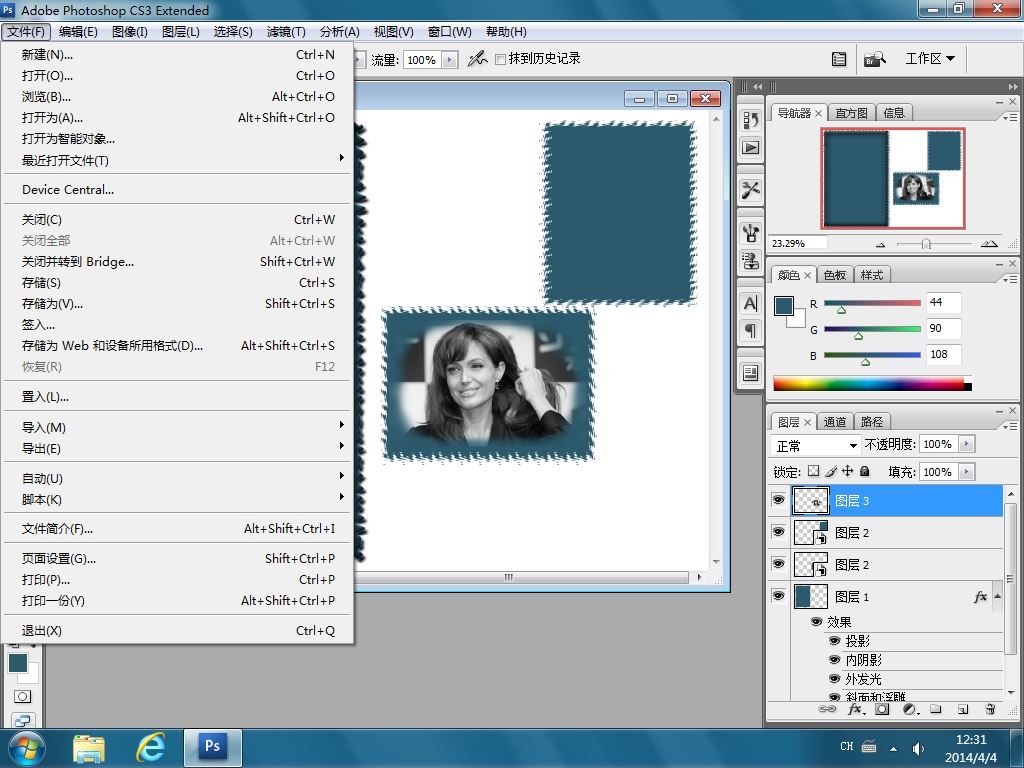Hide the 投影 drop shadow effect
Screen dimensions: 1024x768
[834, 641]
